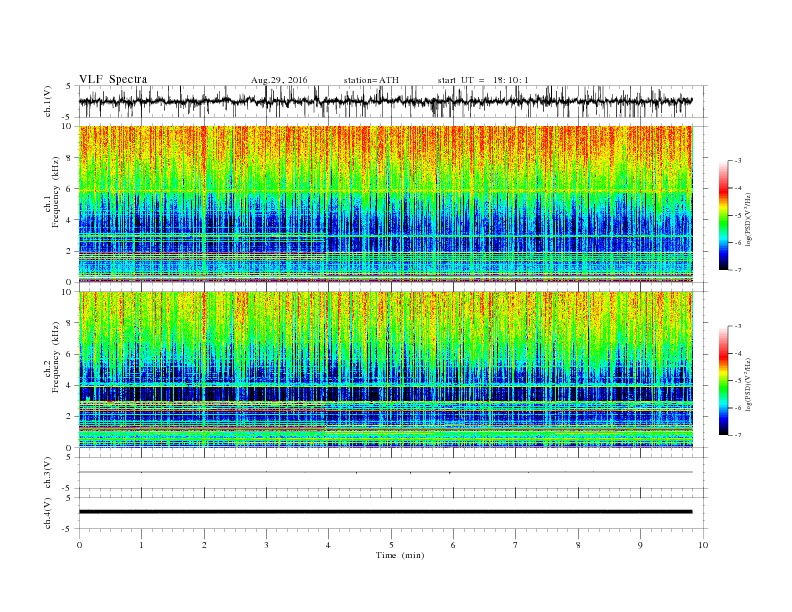Click the time axis tick label "4"
792x612 pixels.
point(328,545)
